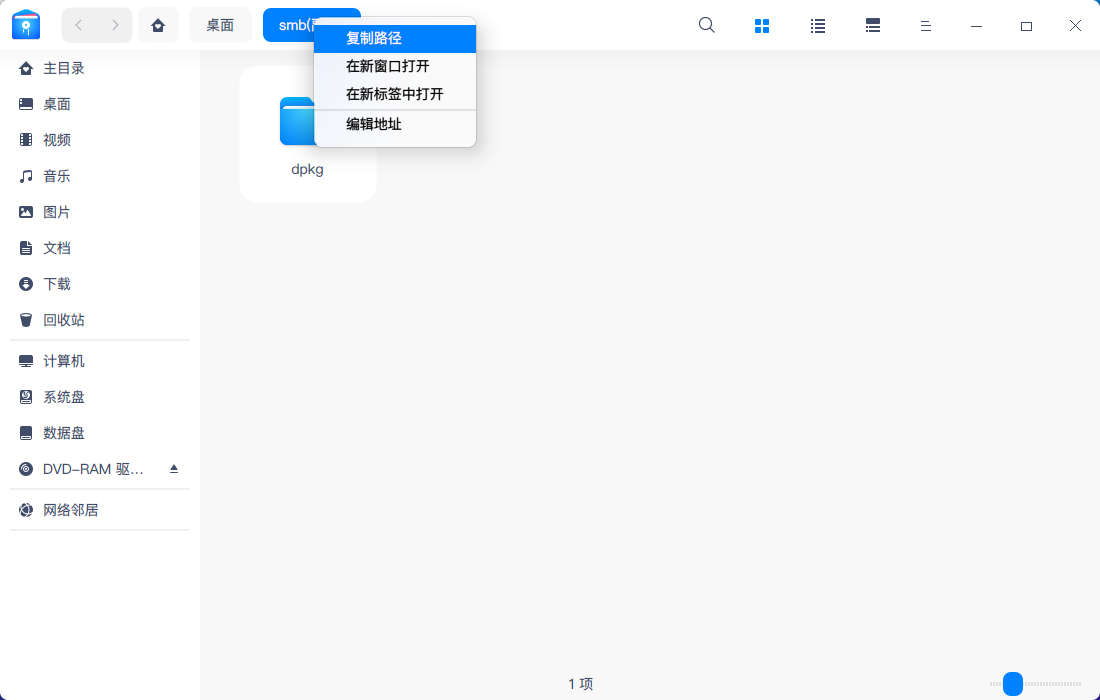Select the 主目录 sidebar label

[64, 68]
